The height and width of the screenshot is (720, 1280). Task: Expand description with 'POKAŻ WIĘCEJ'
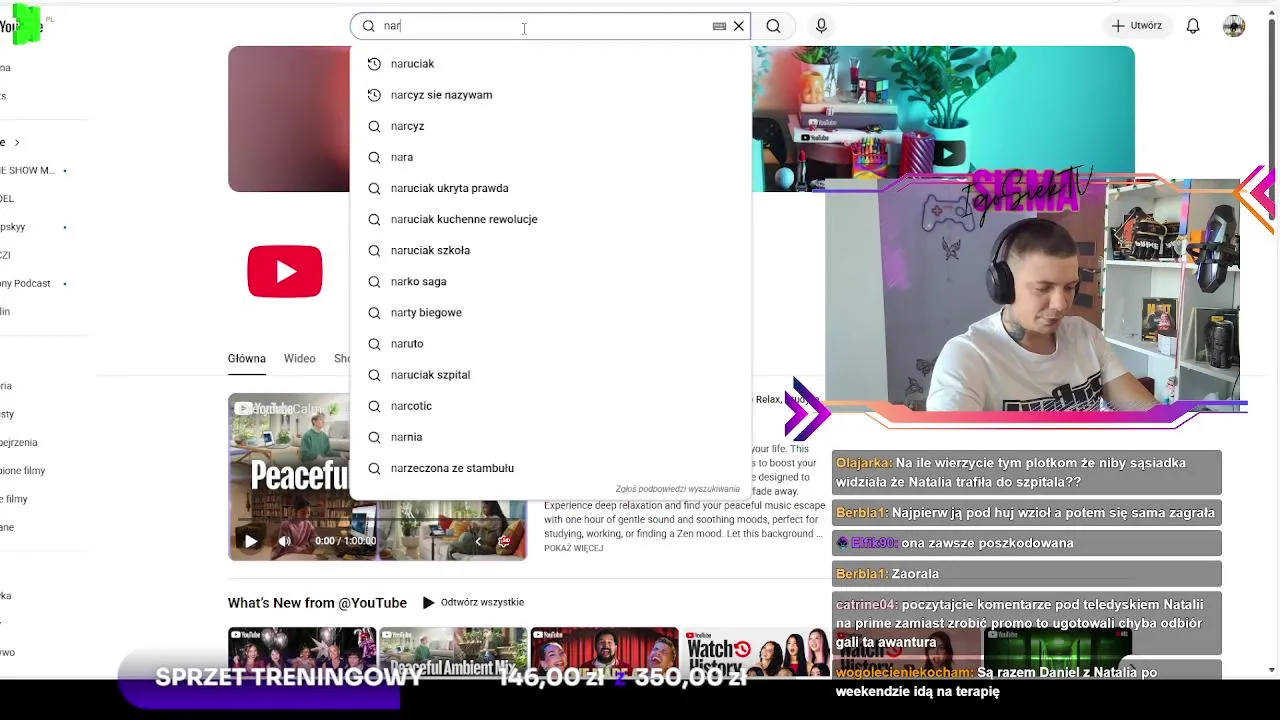point(573,548)
